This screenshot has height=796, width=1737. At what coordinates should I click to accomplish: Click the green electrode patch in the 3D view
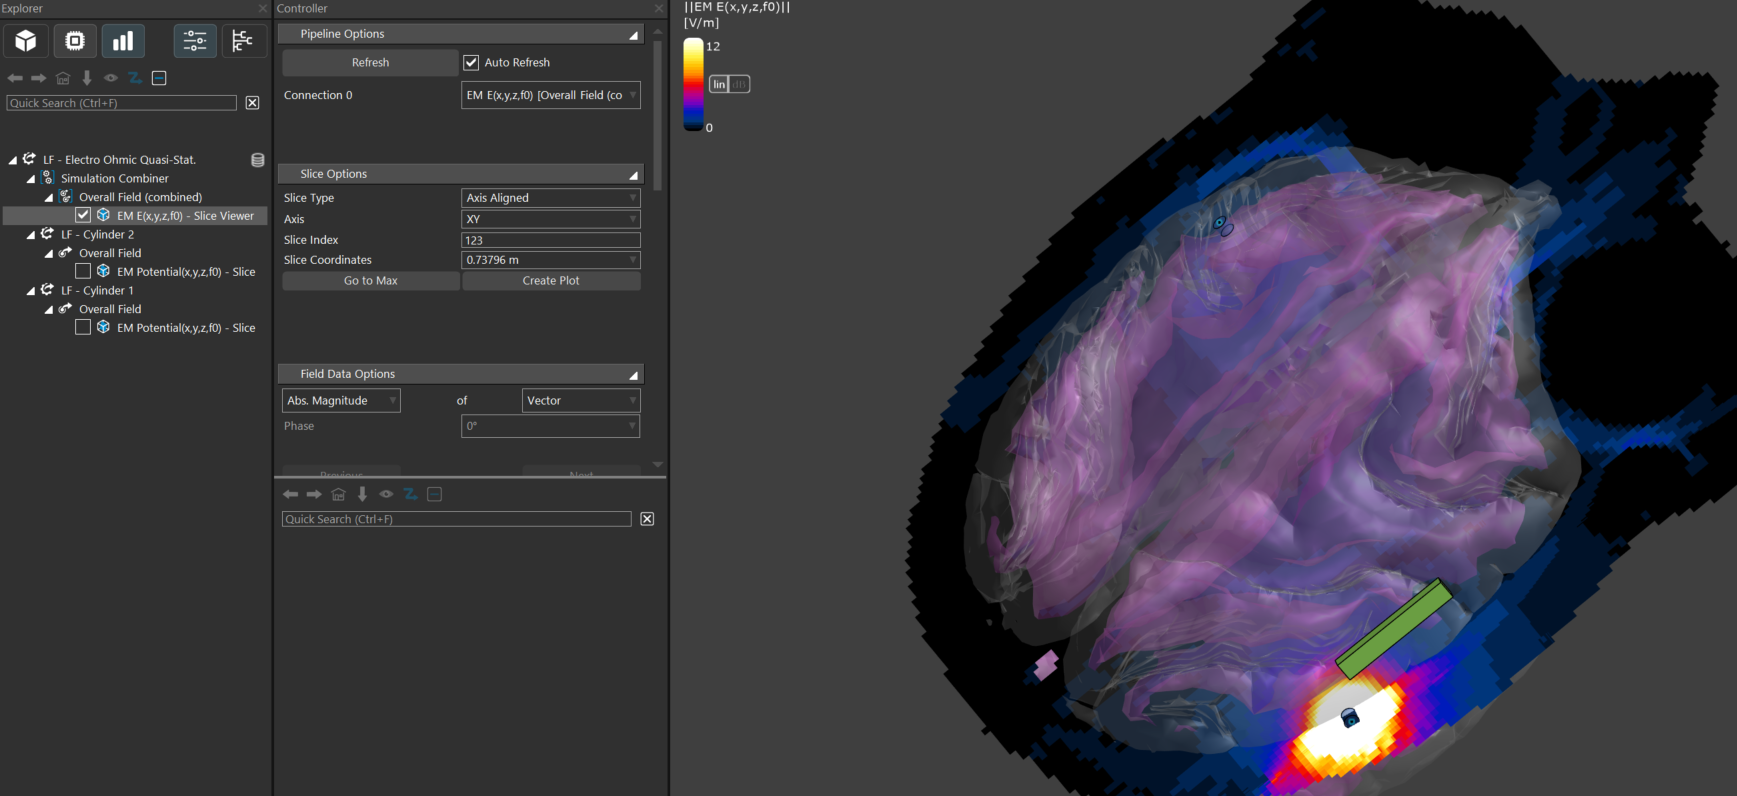(1394, 629)
